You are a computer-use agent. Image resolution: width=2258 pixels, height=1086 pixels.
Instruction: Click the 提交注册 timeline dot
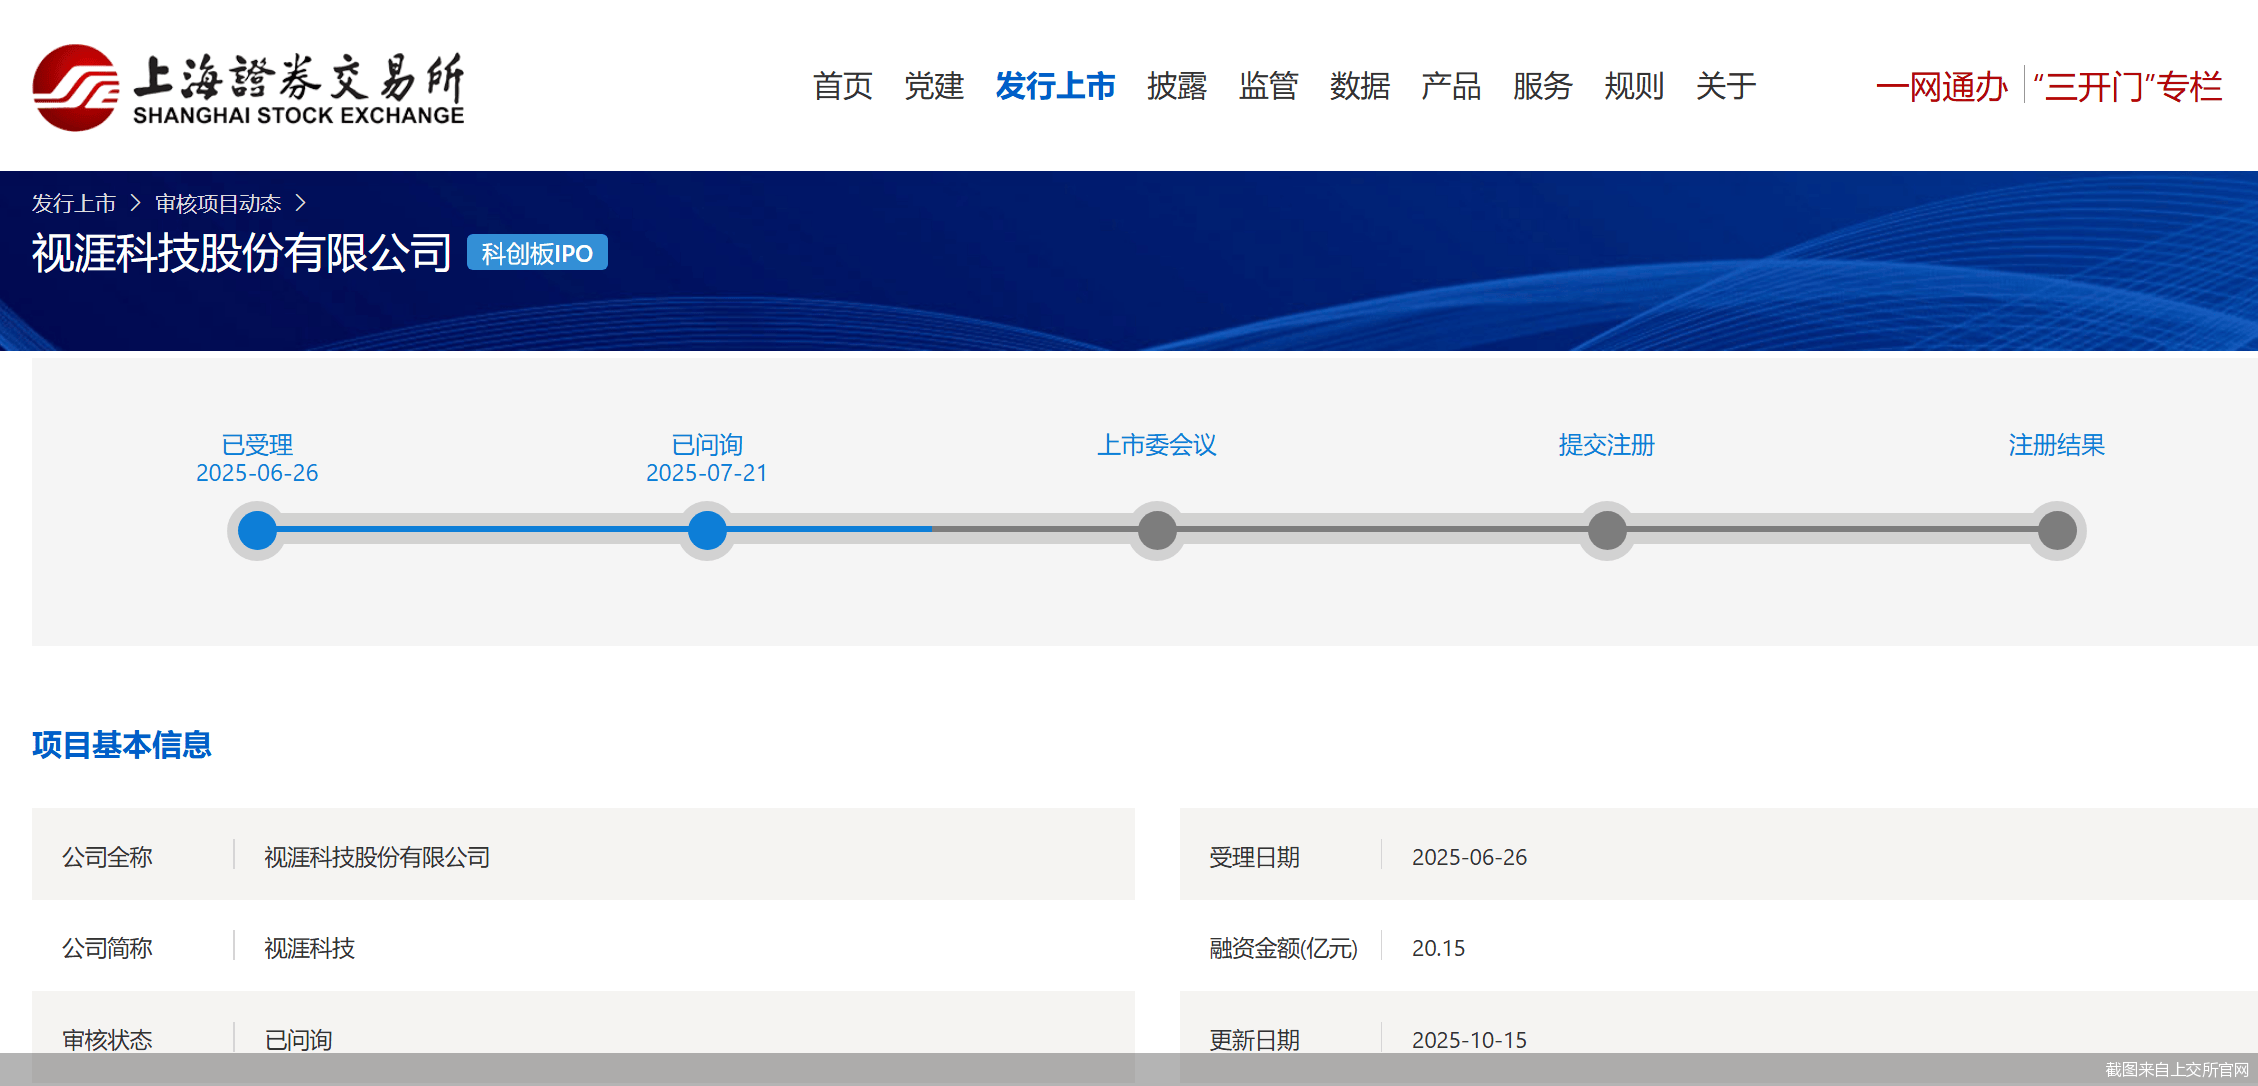click(x=1607, y=530)
